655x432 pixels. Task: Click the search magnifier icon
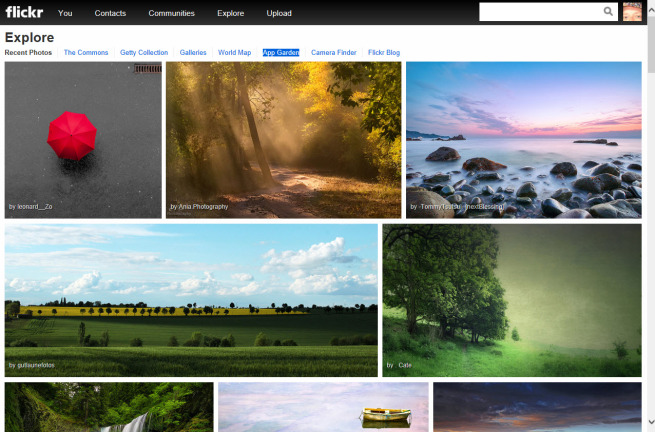(608, 12)
